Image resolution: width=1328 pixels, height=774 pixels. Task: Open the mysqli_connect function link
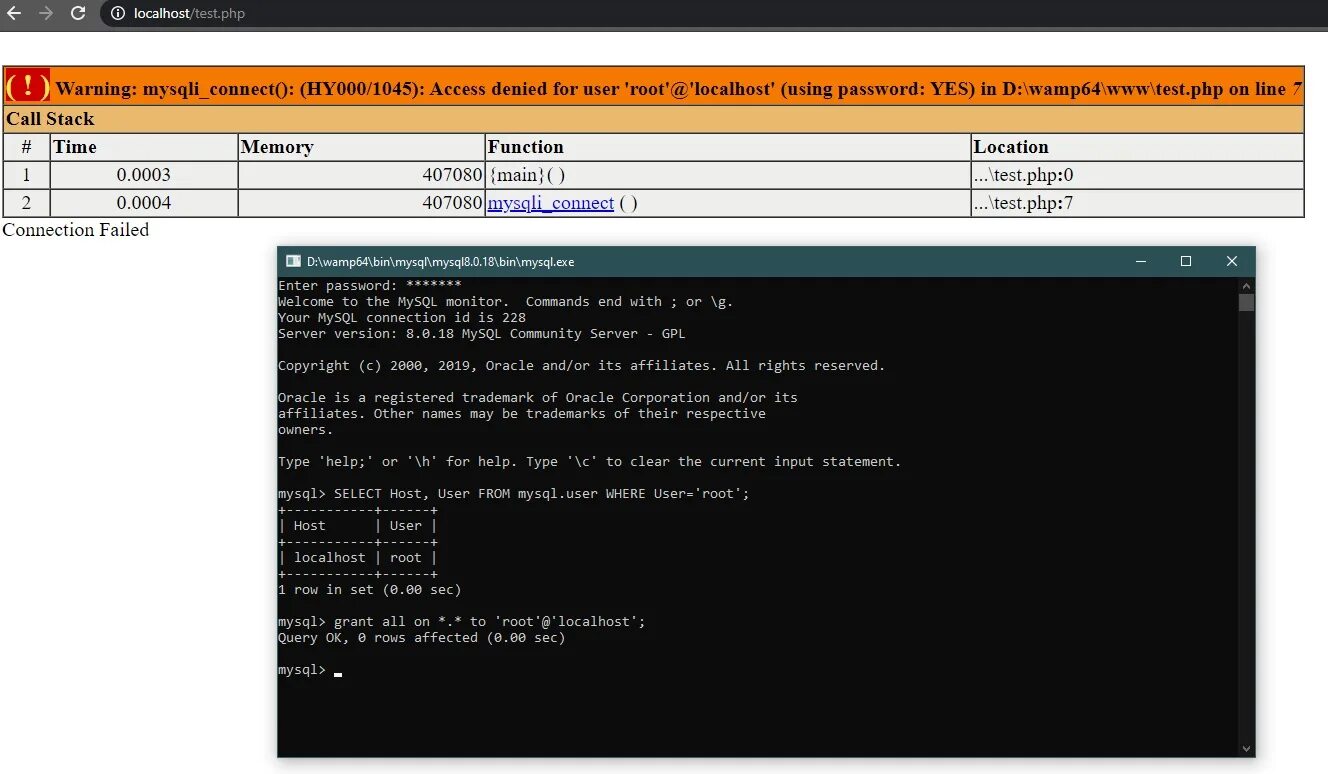[550, 203]
